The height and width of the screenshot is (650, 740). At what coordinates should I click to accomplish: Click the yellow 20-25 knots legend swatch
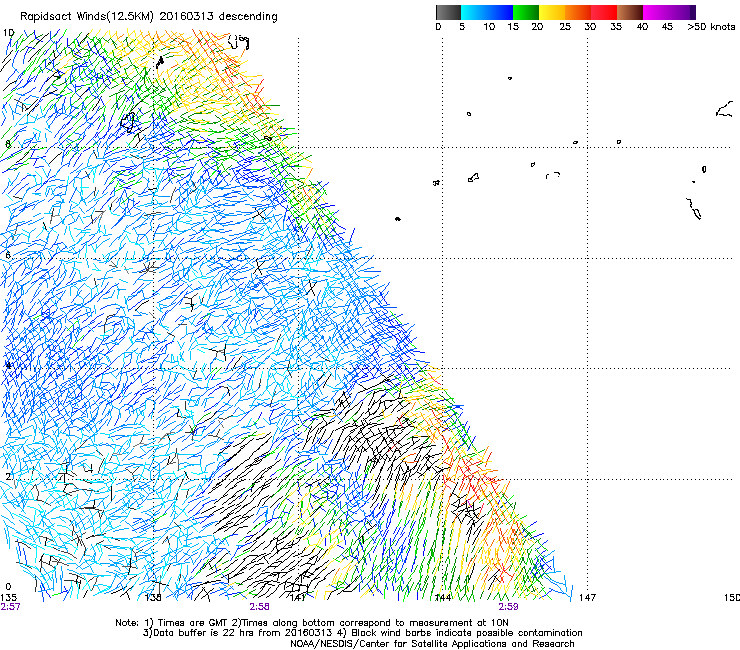[552, 12]
